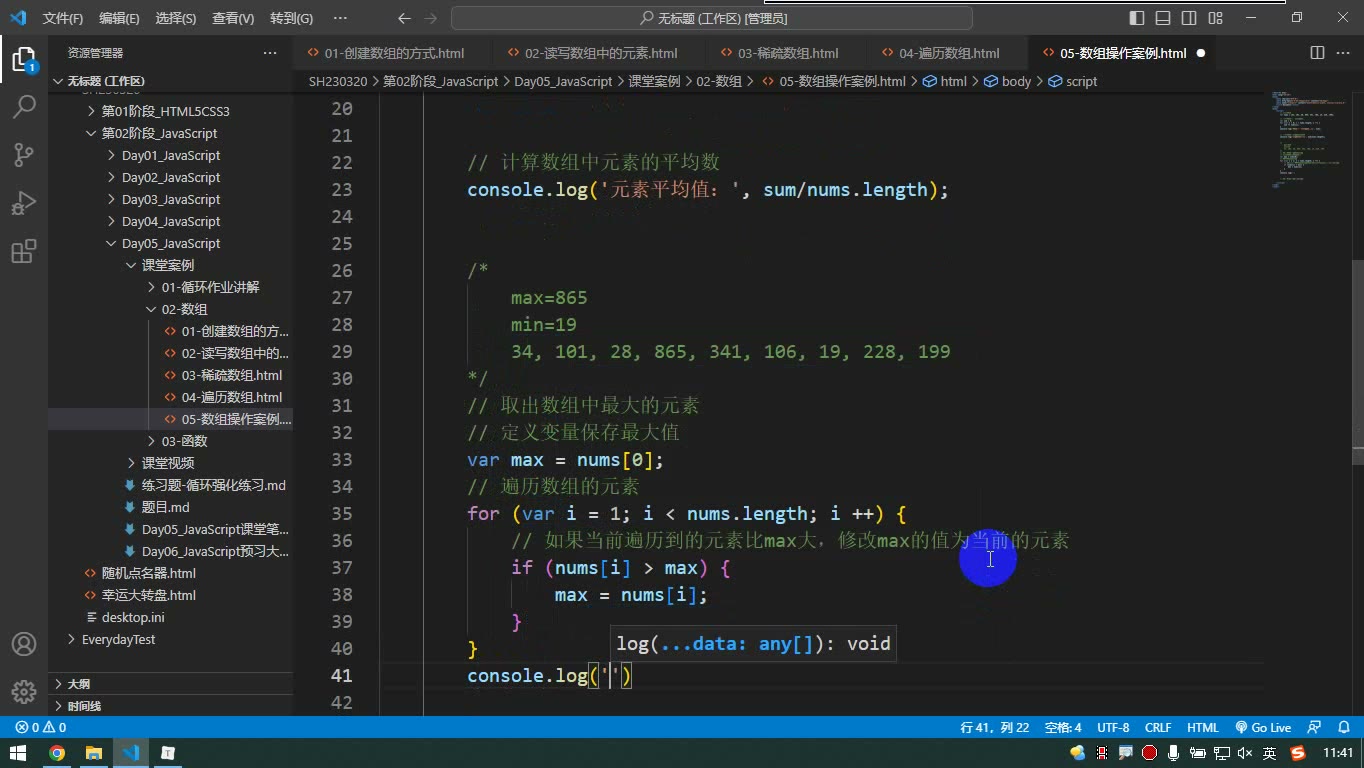Open the Explorer panel's ellipsis menu
Screen dimensions: 1364x768
pyautogui.click(x=270, y=53)
